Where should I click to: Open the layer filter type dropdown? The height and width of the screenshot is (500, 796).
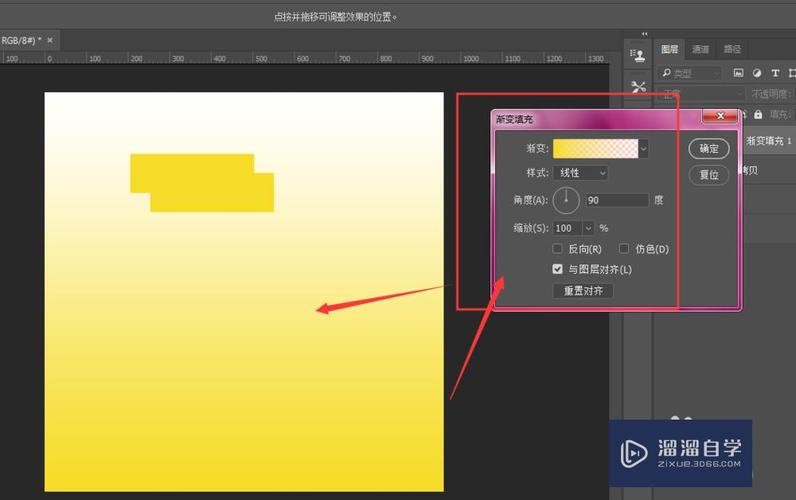pyautogui.click(x=690, y=74)
